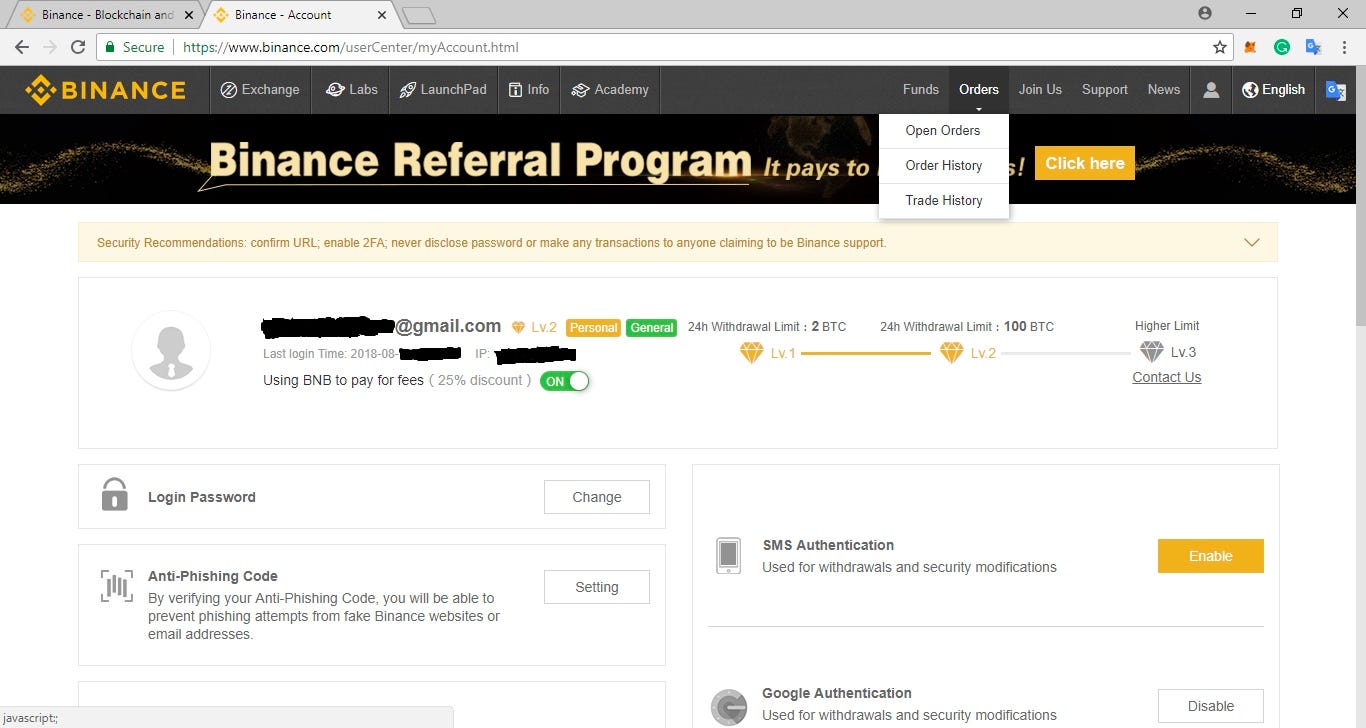Click the Contact Us link
Screen dimensions: 1366x728
(x=1167, y=377)
